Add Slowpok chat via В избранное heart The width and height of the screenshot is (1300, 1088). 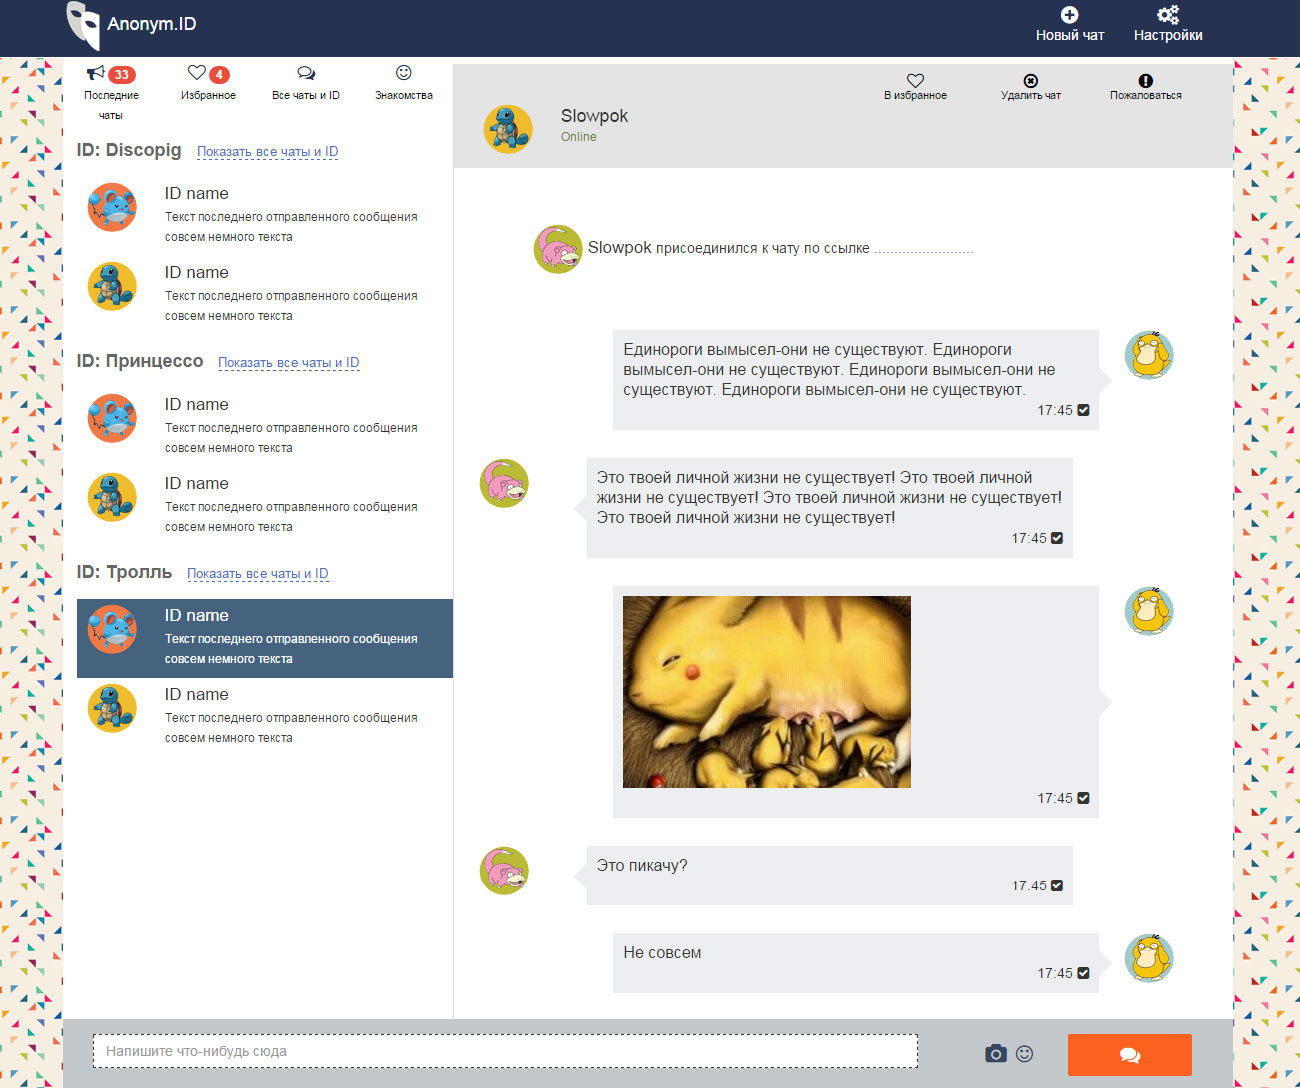915,87
